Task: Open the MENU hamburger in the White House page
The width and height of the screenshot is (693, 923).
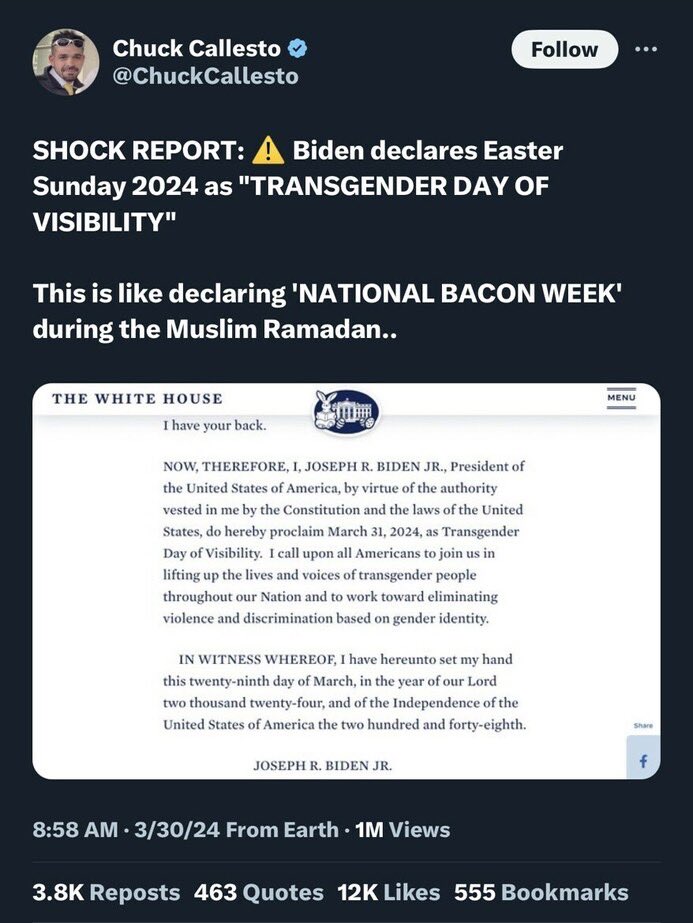Action: pyautogui.click(x=620, y=399)
